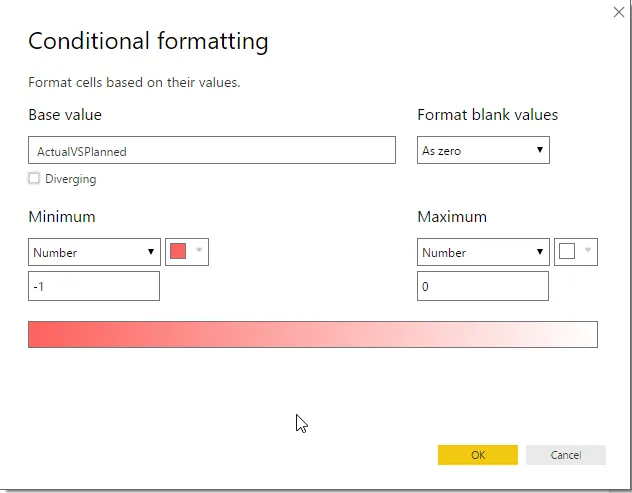
Task: Click the Base value field ActualVSPlanned
Action: [212, 151]
